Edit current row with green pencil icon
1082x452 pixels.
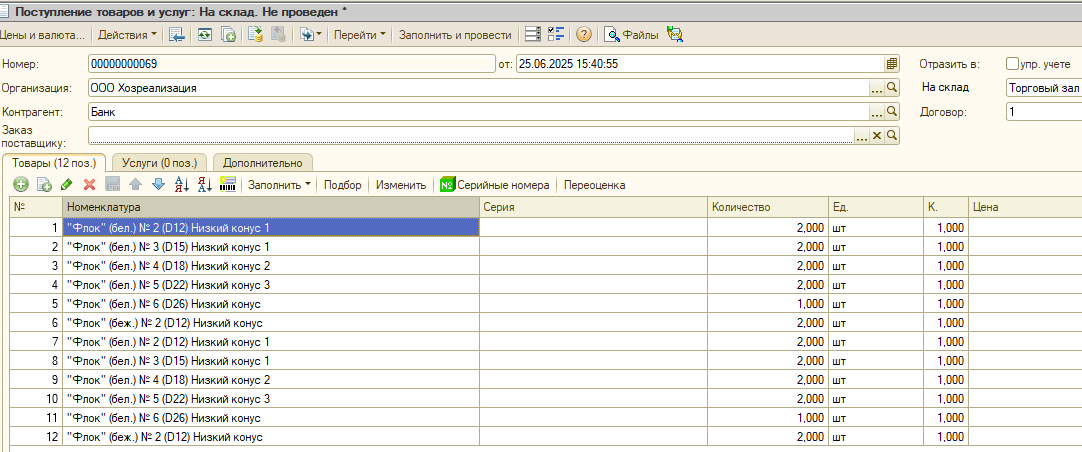[x=66, y=184]
